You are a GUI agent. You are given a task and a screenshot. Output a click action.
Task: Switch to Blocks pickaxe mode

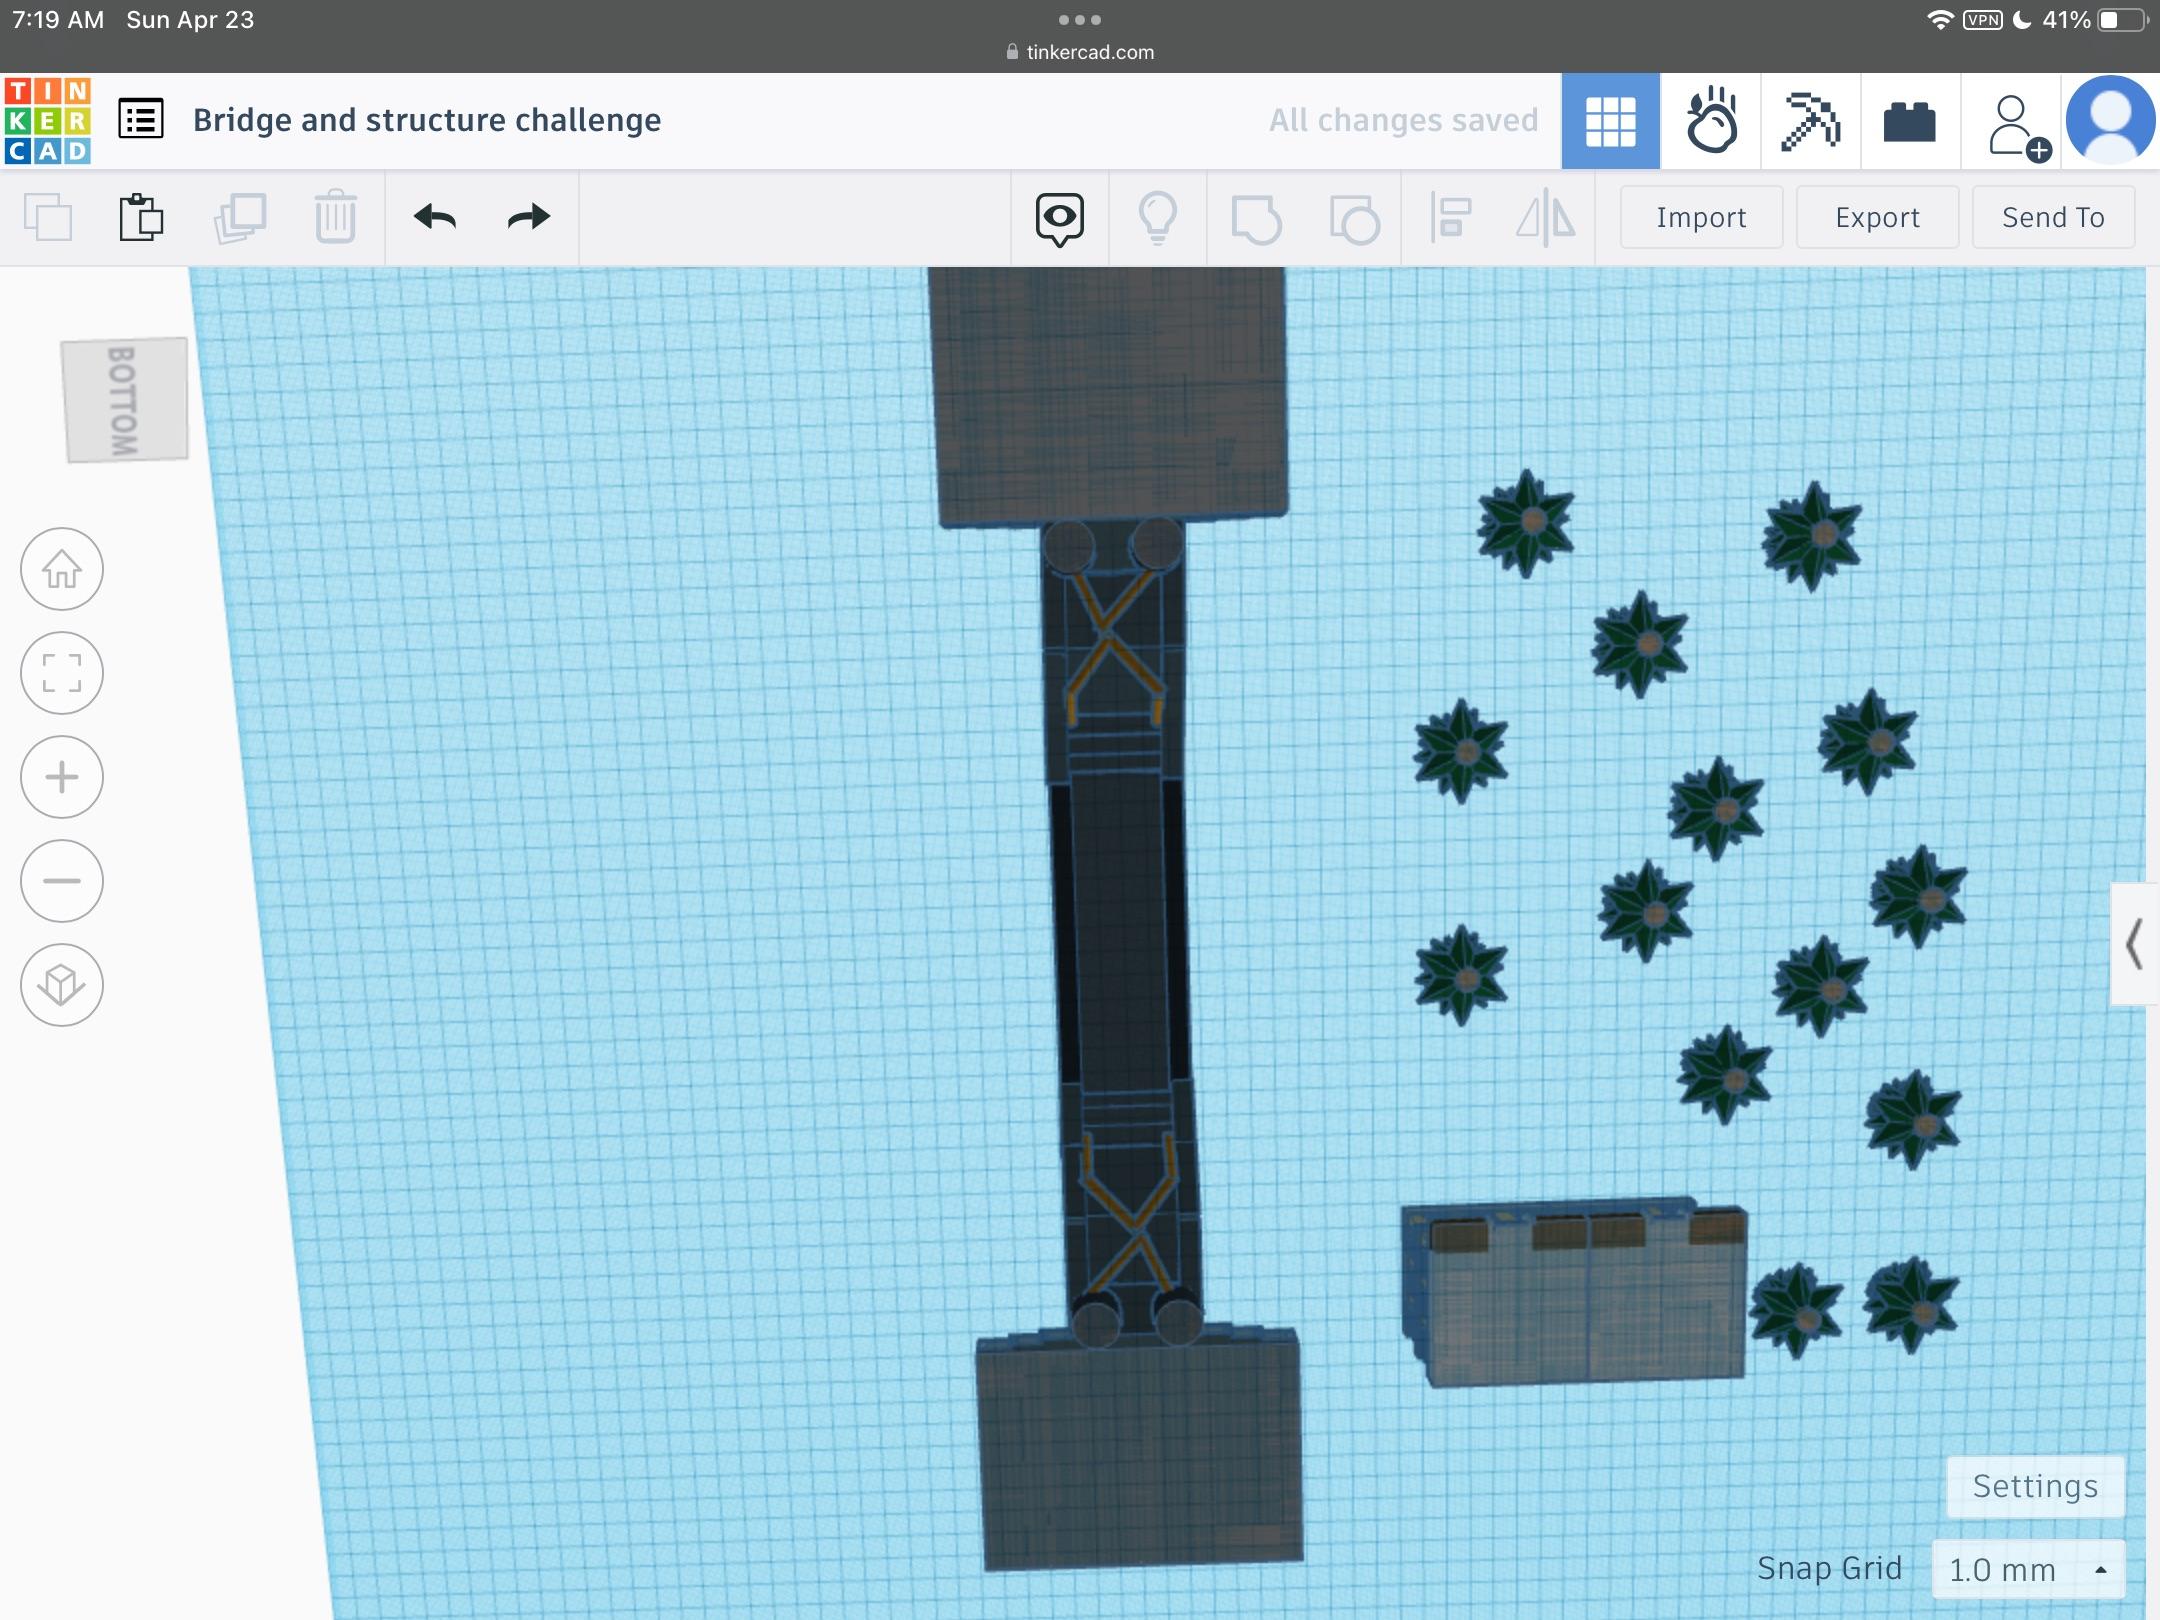coord(1810,120)
